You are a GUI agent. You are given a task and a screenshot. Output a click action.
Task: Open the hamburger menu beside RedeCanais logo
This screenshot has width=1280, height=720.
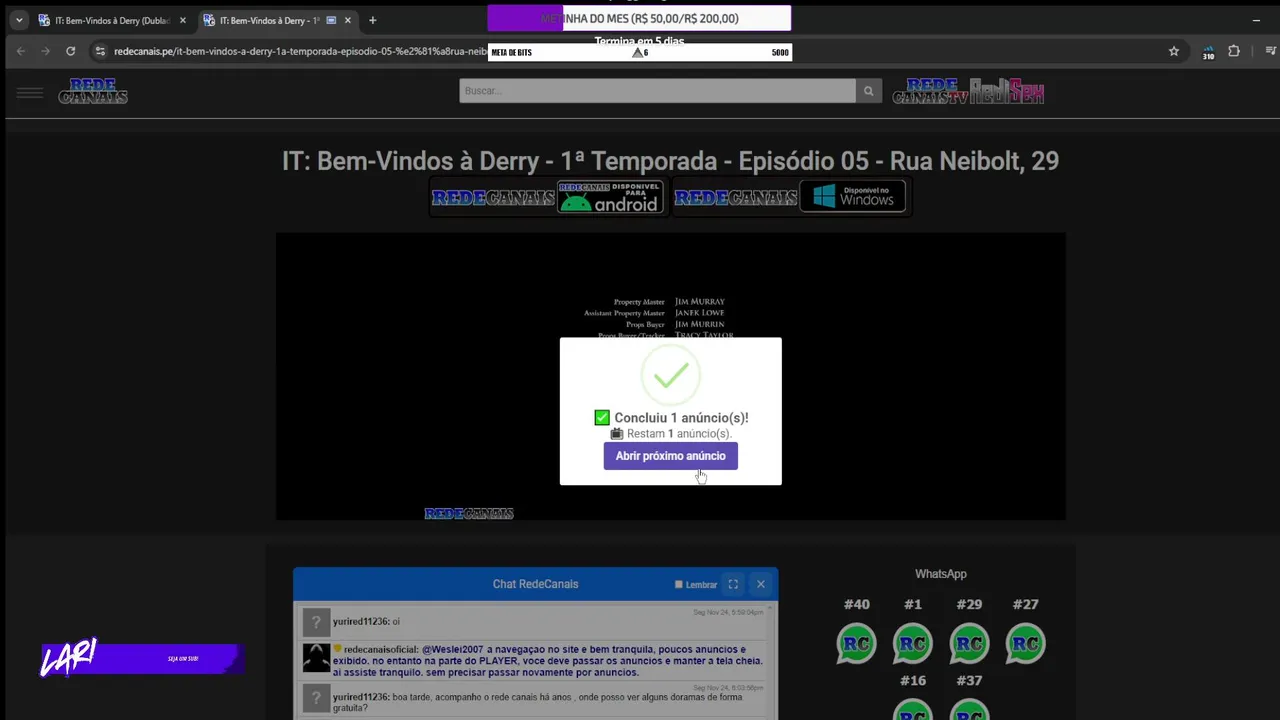(x=30, y=93)
